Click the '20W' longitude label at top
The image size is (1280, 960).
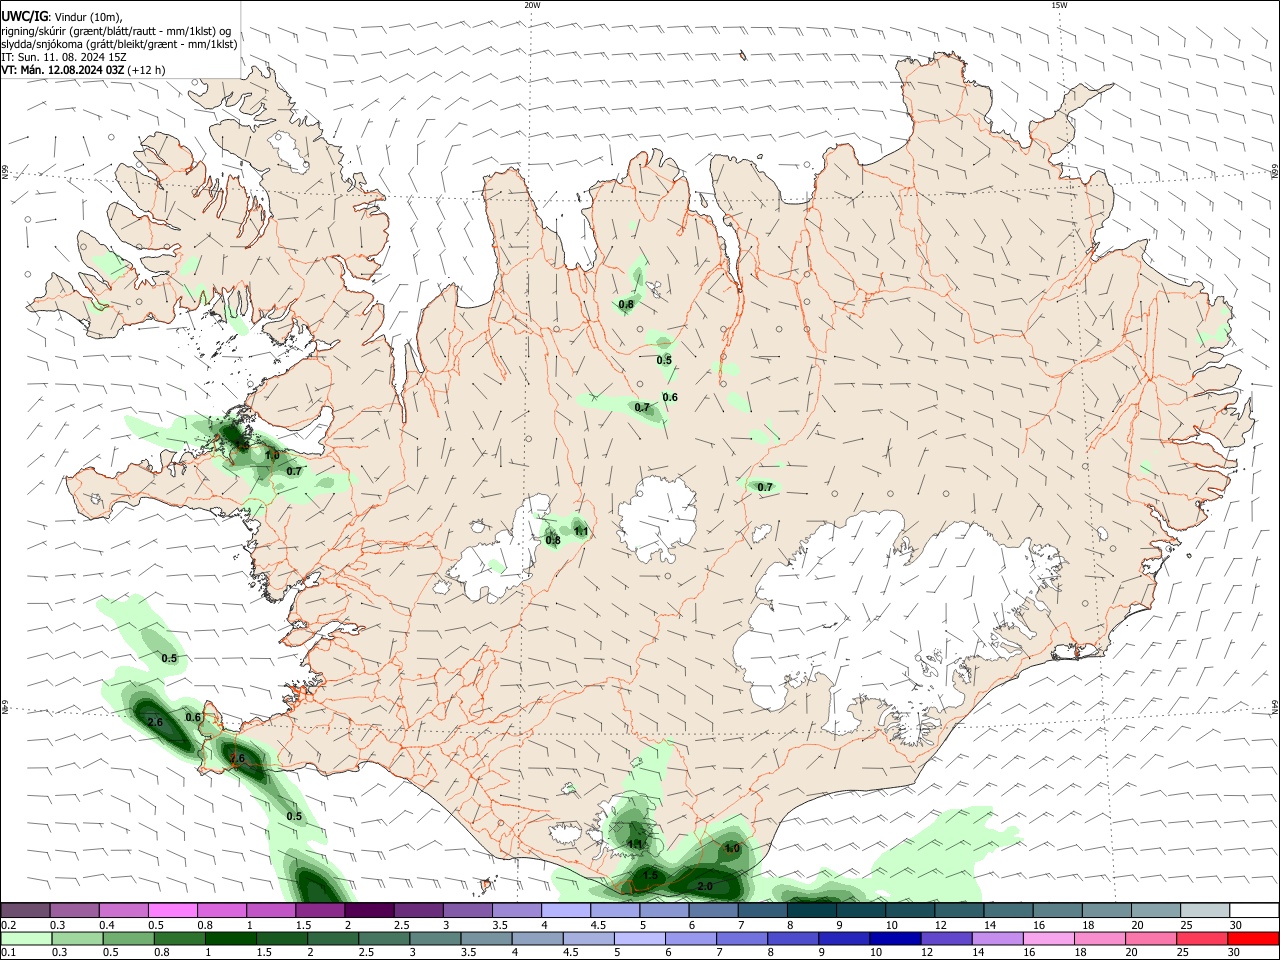532,5
